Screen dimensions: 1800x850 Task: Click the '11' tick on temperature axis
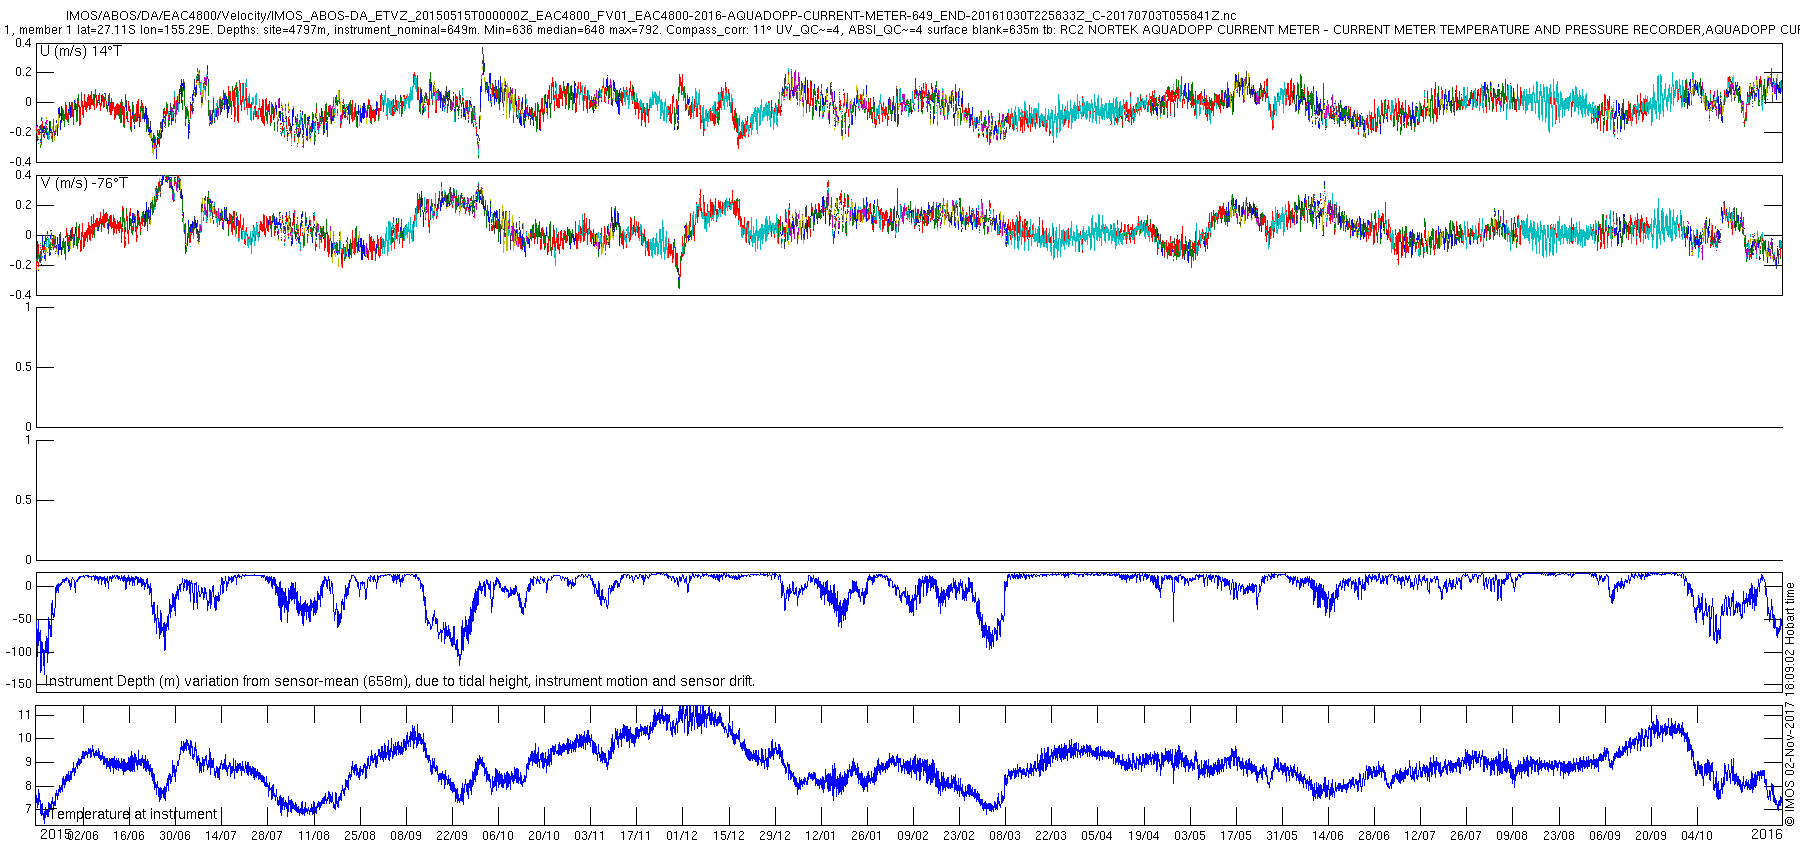tap(27, 715)
